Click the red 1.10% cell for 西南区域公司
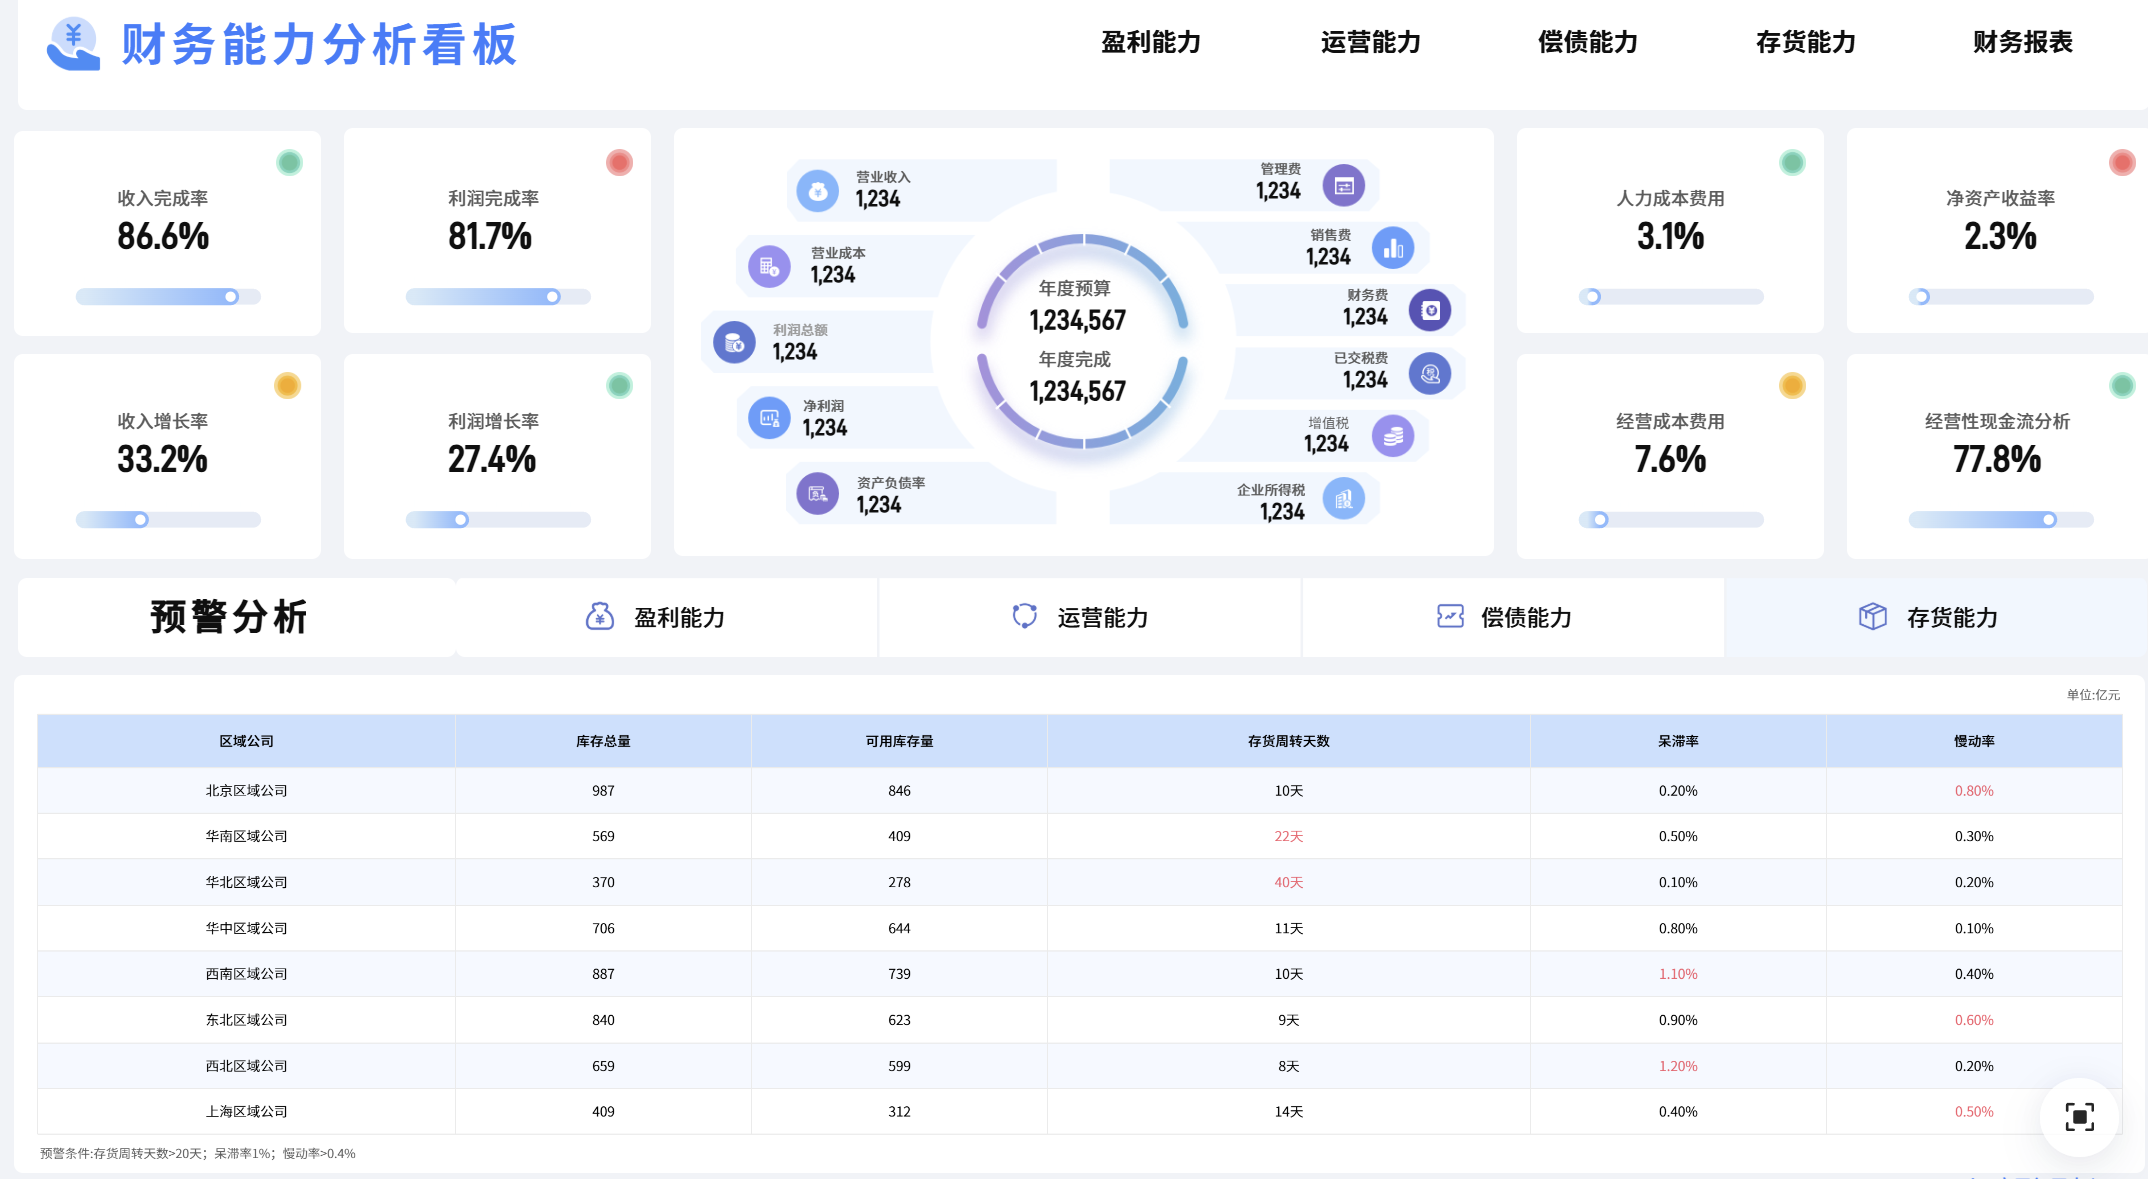Viewport: 2148px width, 1179px height. (x=1678, y=974)
